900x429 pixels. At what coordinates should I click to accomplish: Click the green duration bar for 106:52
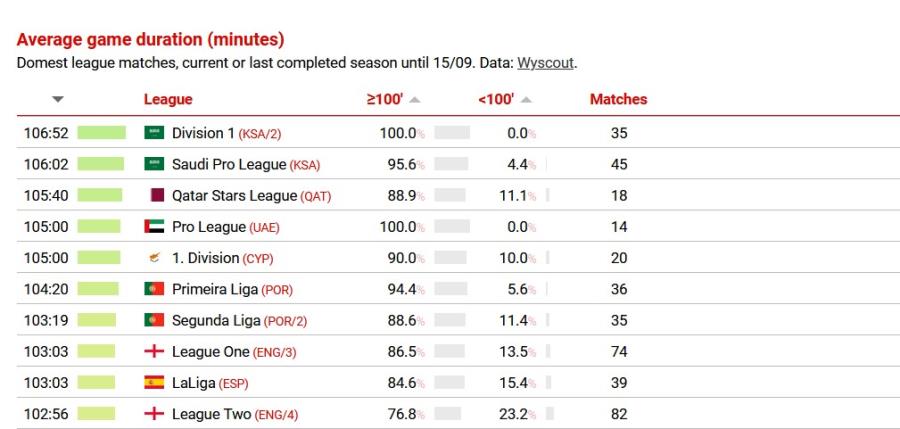[102, 133]
